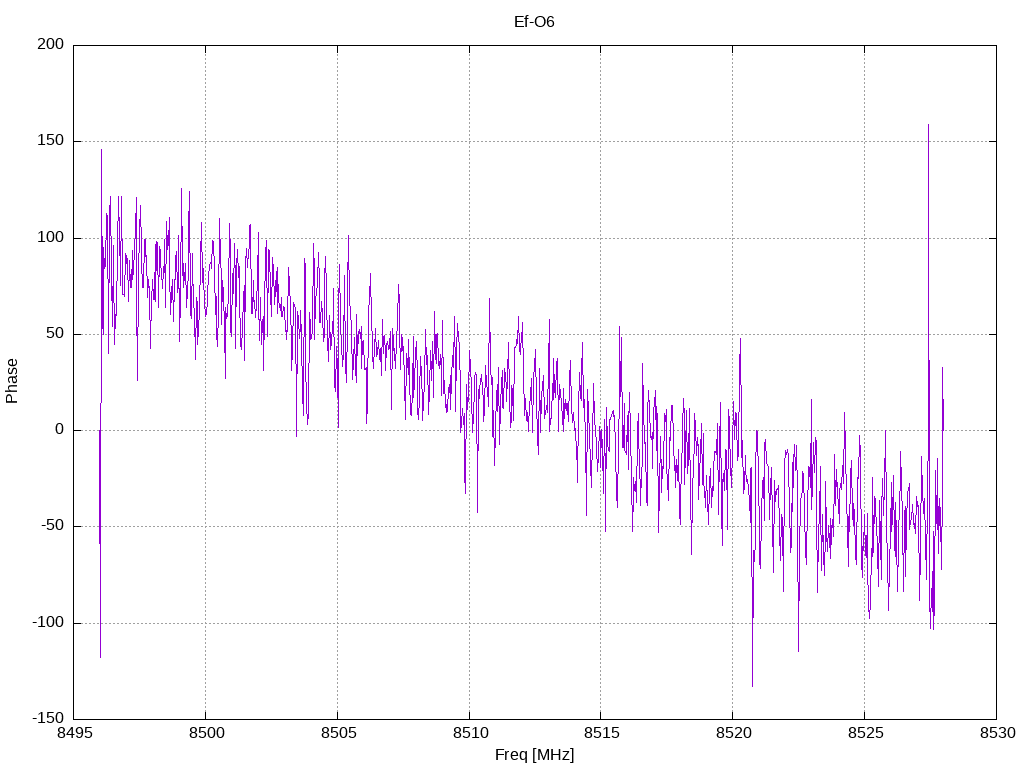Image resolution: width=1024 pixels, height=768 pixels.
Task: Select y-axis tick value -50
Action: coord(53,526)
